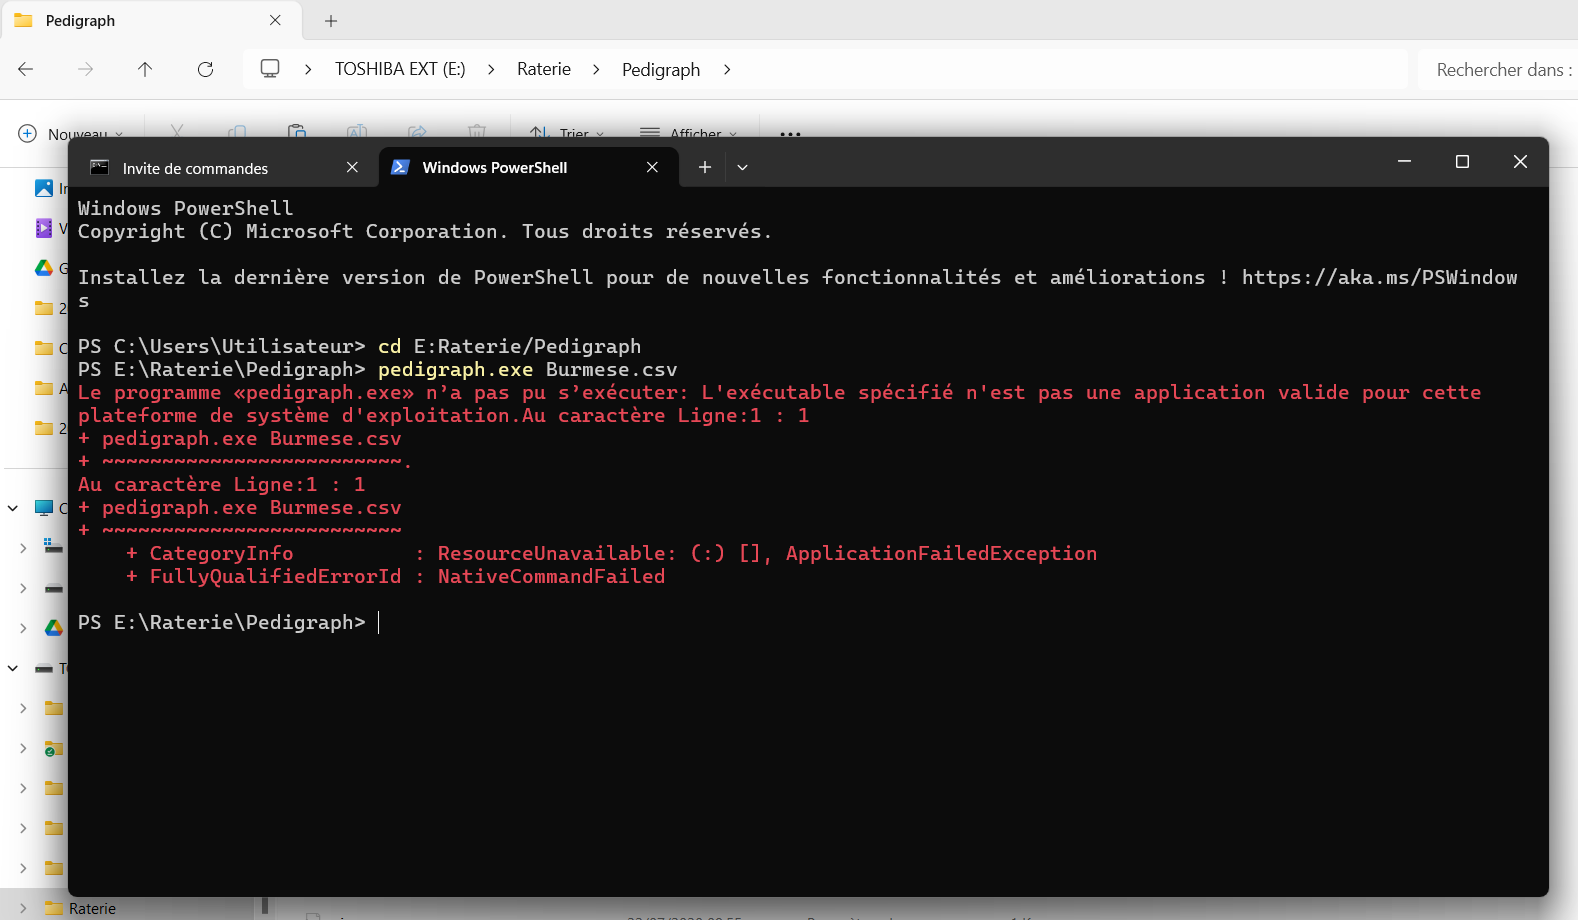Viewport: 1578px width, 920px height.
Task: Refresh the Pedigraph folder view
Action: (x=205, y=69)
